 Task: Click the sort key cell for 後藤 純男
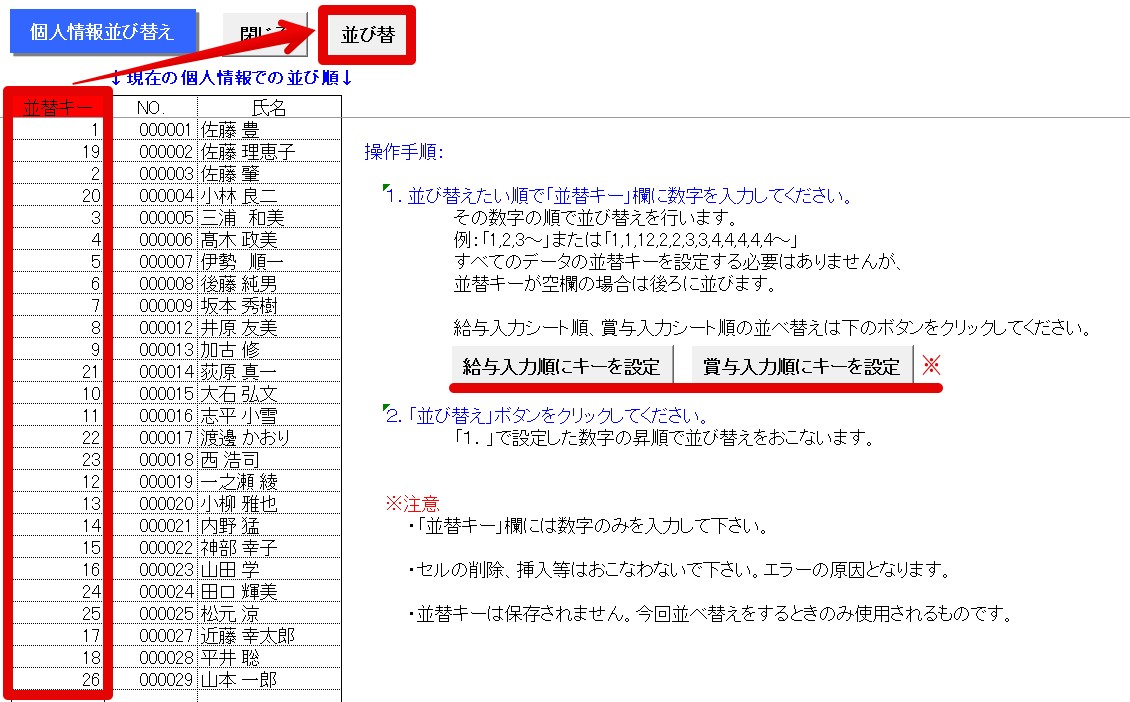[58, 283]
